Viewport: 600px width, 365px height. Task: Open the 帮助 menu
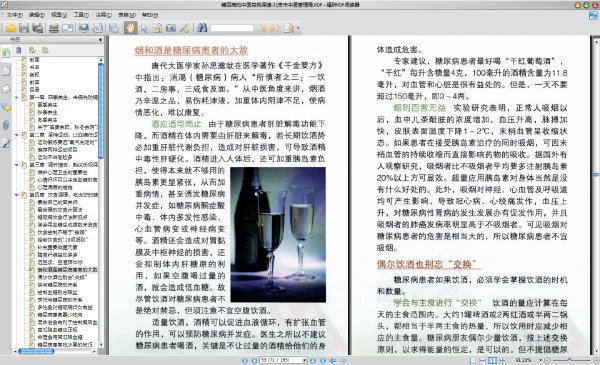[150, 15]
